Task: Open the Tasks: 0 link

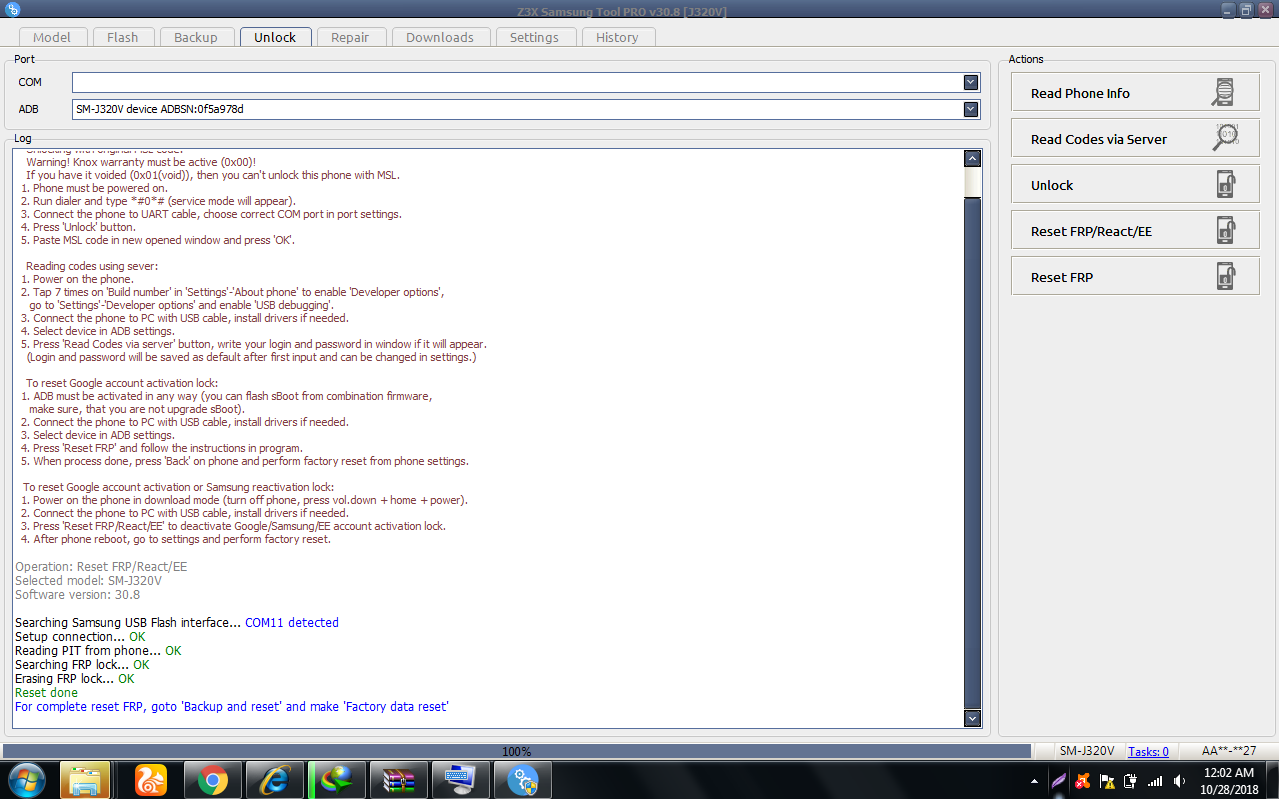Action: (x=1148, y=751)
